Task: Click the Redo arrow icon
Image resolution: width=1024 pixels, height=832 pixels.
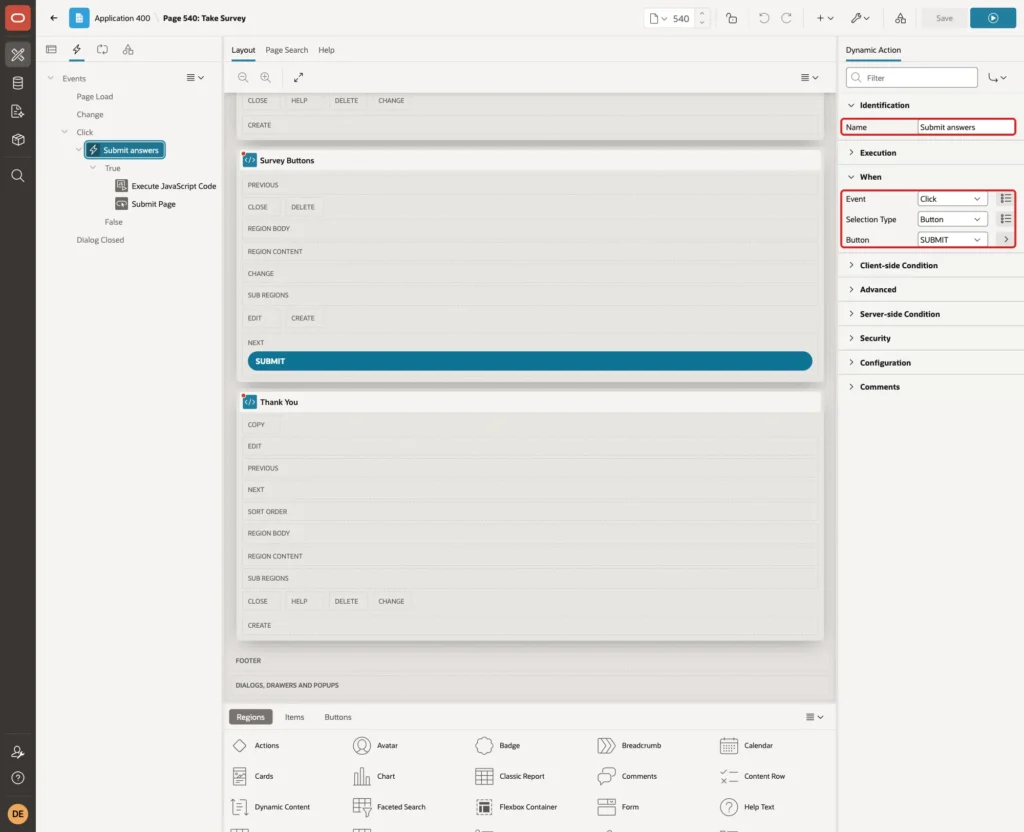Action: (x=786, y=18)
